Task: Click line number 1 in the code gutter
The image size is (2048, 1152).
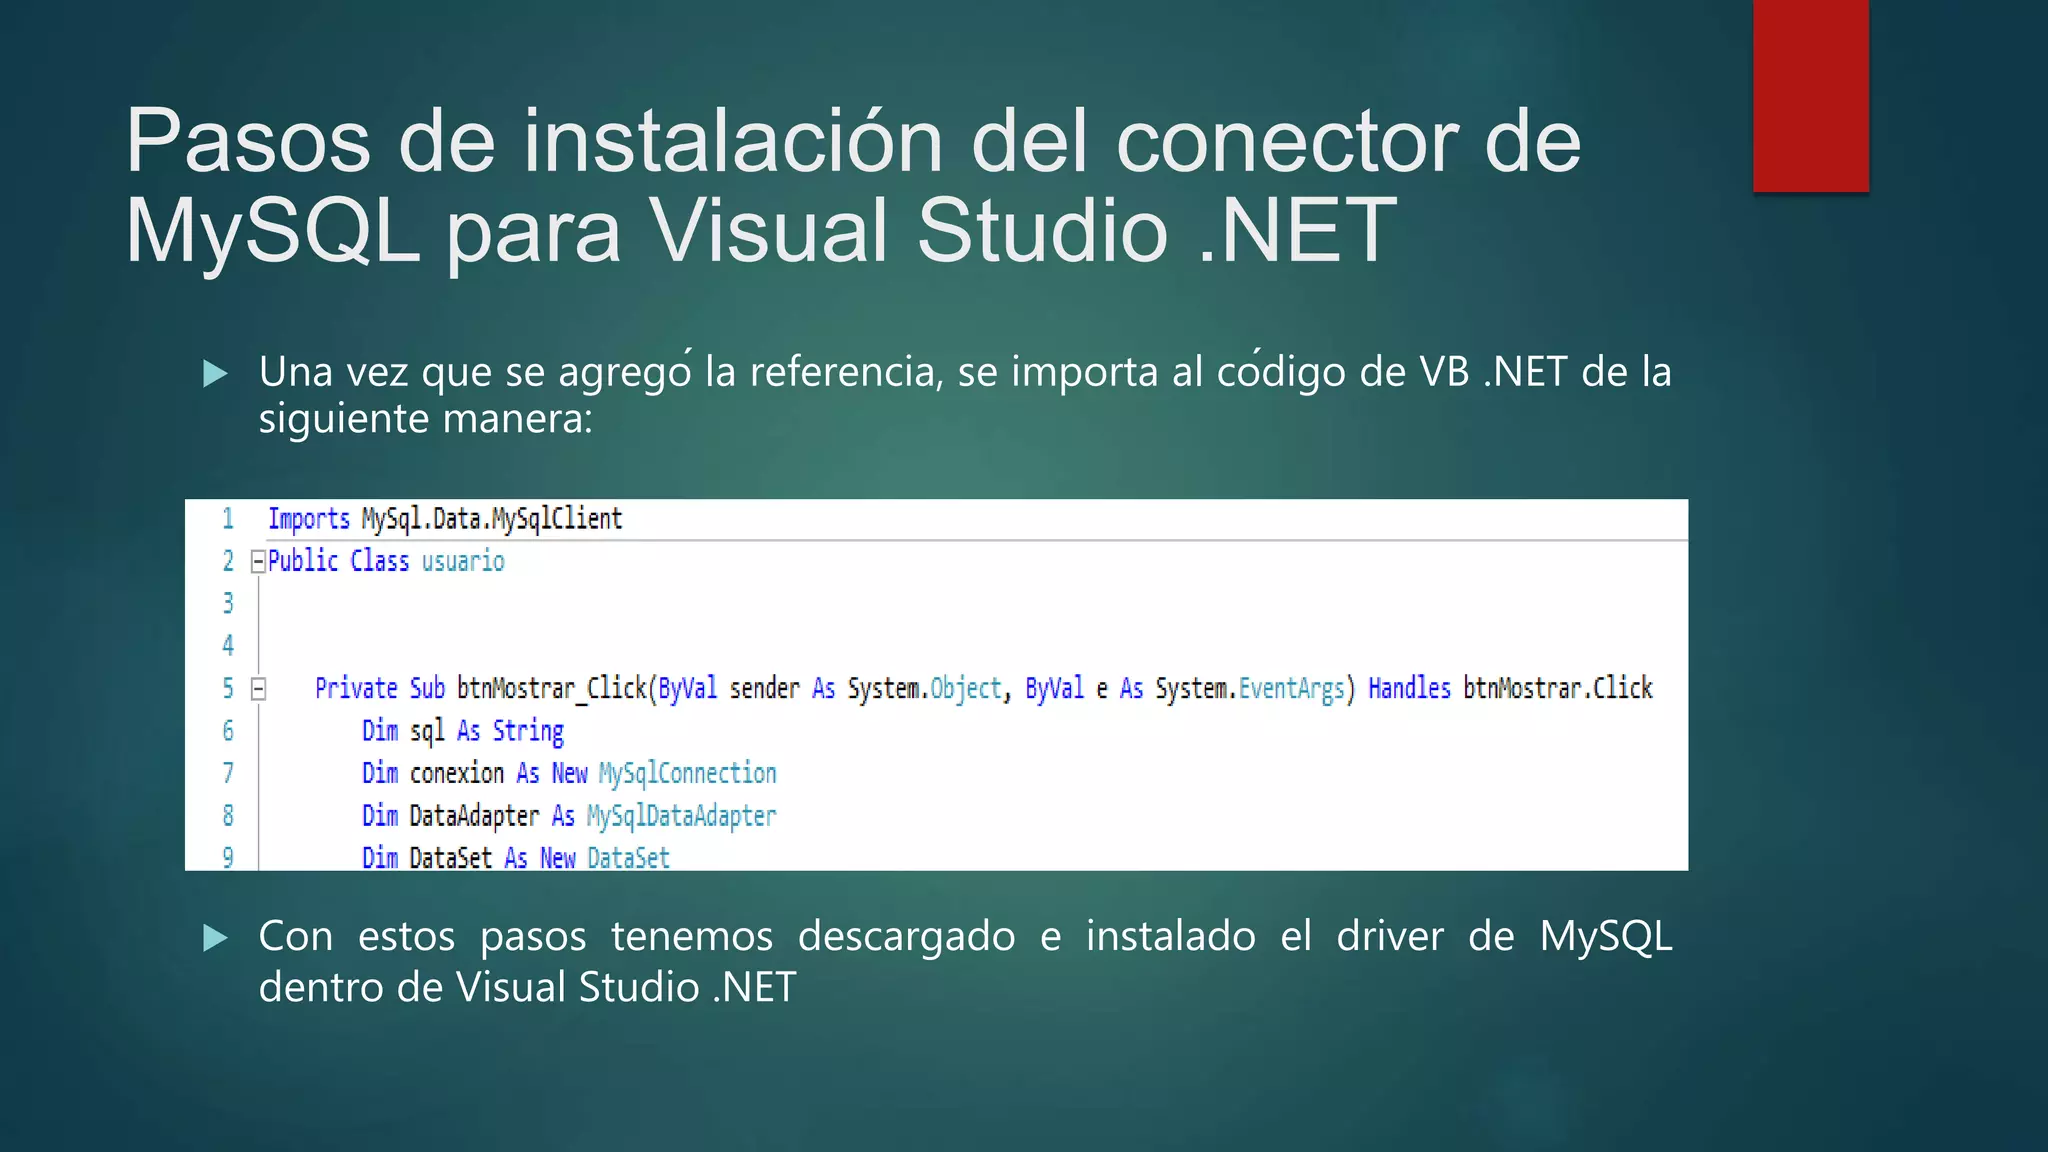Action: pyautogui.click(x=228, y=519)
